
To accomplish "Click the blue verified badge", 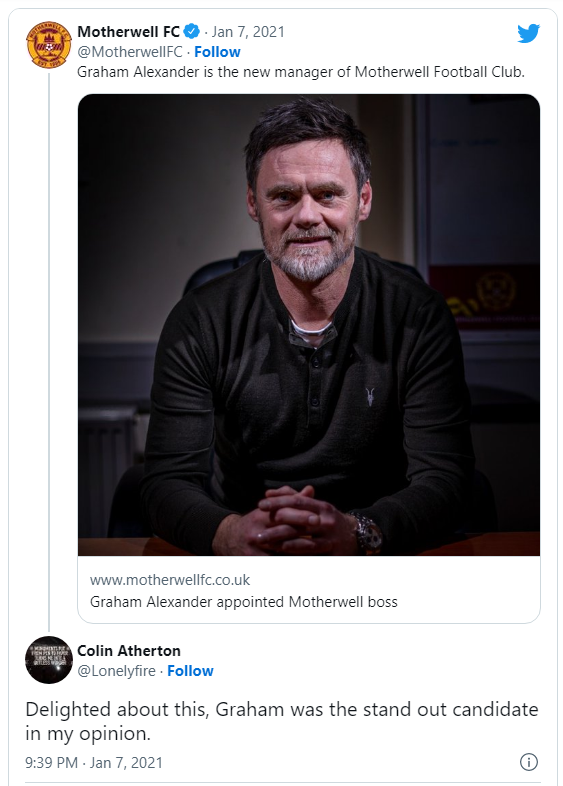I will [x=192, y=32].
